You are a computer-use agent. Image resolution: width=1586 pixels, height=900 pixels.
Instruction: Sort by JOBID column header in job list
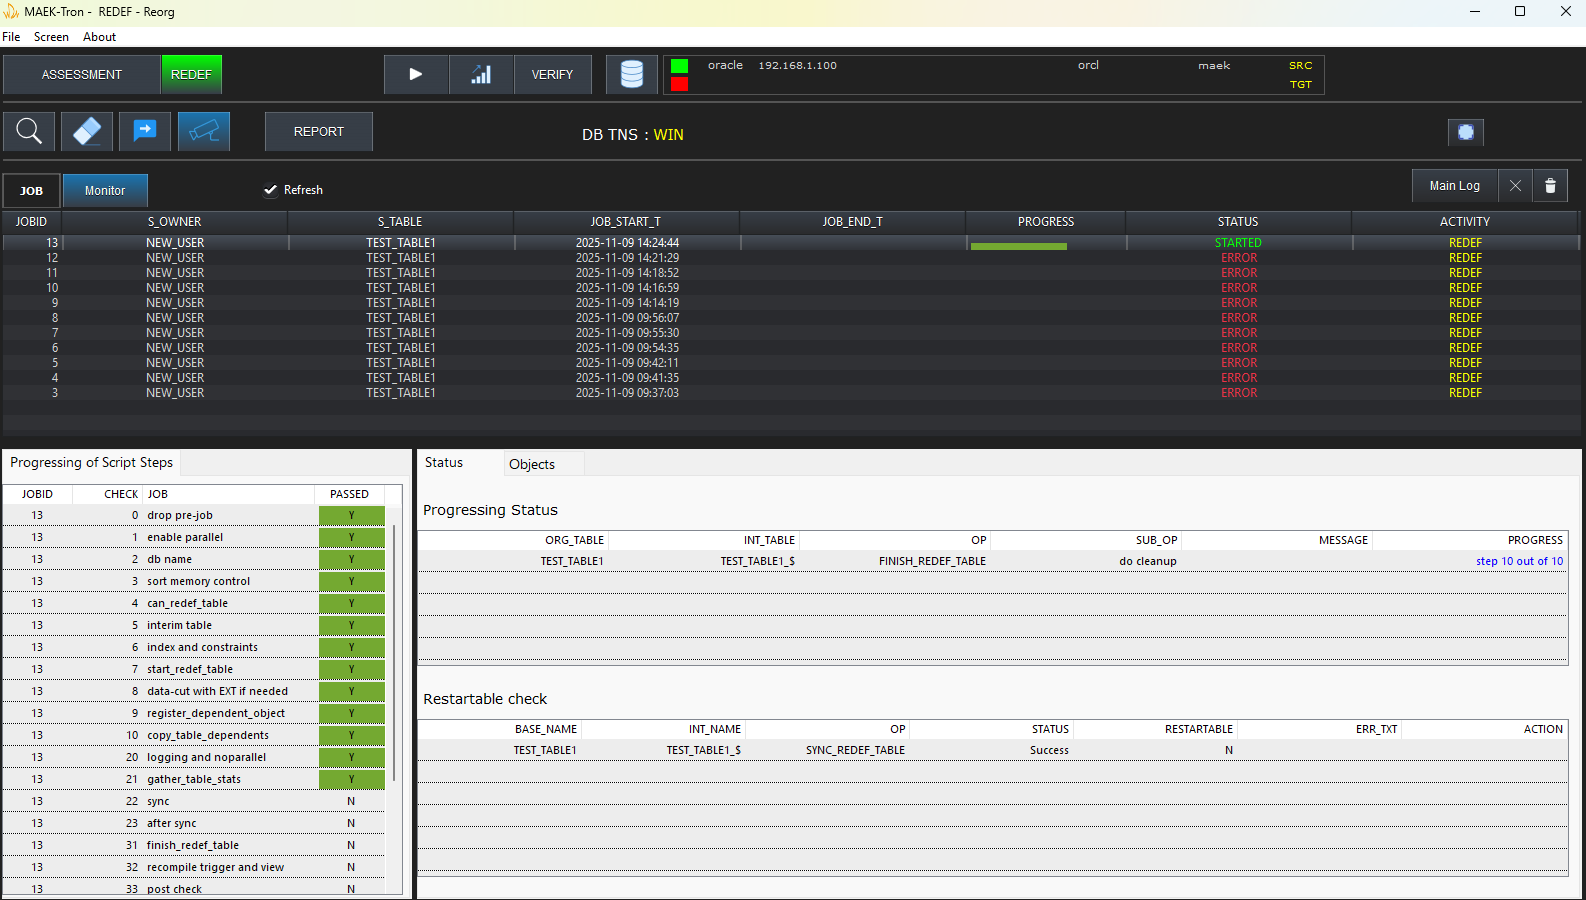tap(31, 222)
